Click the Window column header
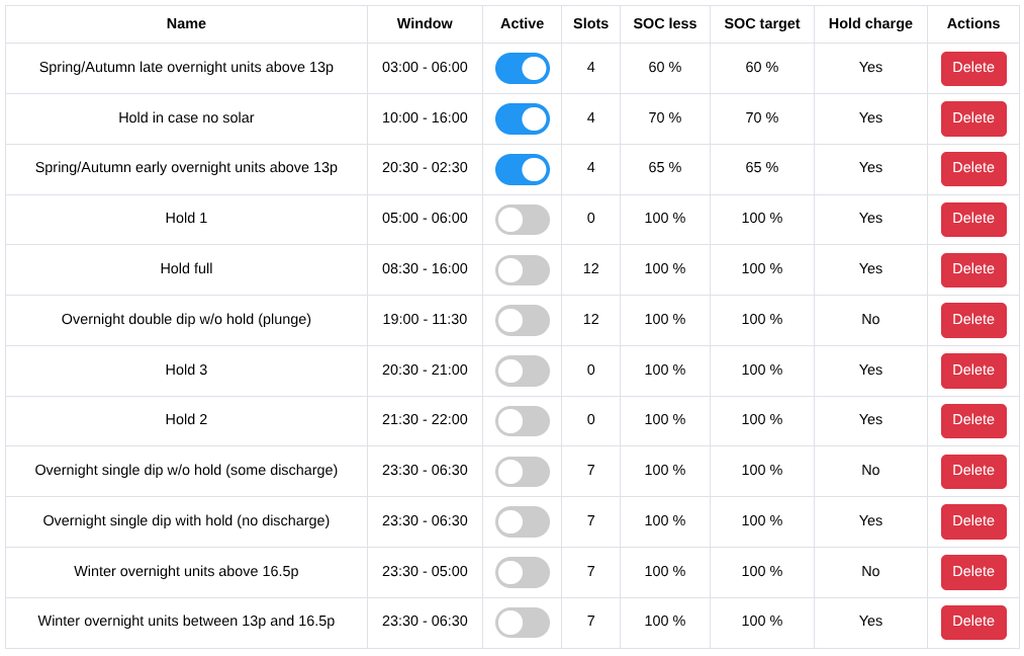The image size is (1024, 656). [x=424, y=24]
